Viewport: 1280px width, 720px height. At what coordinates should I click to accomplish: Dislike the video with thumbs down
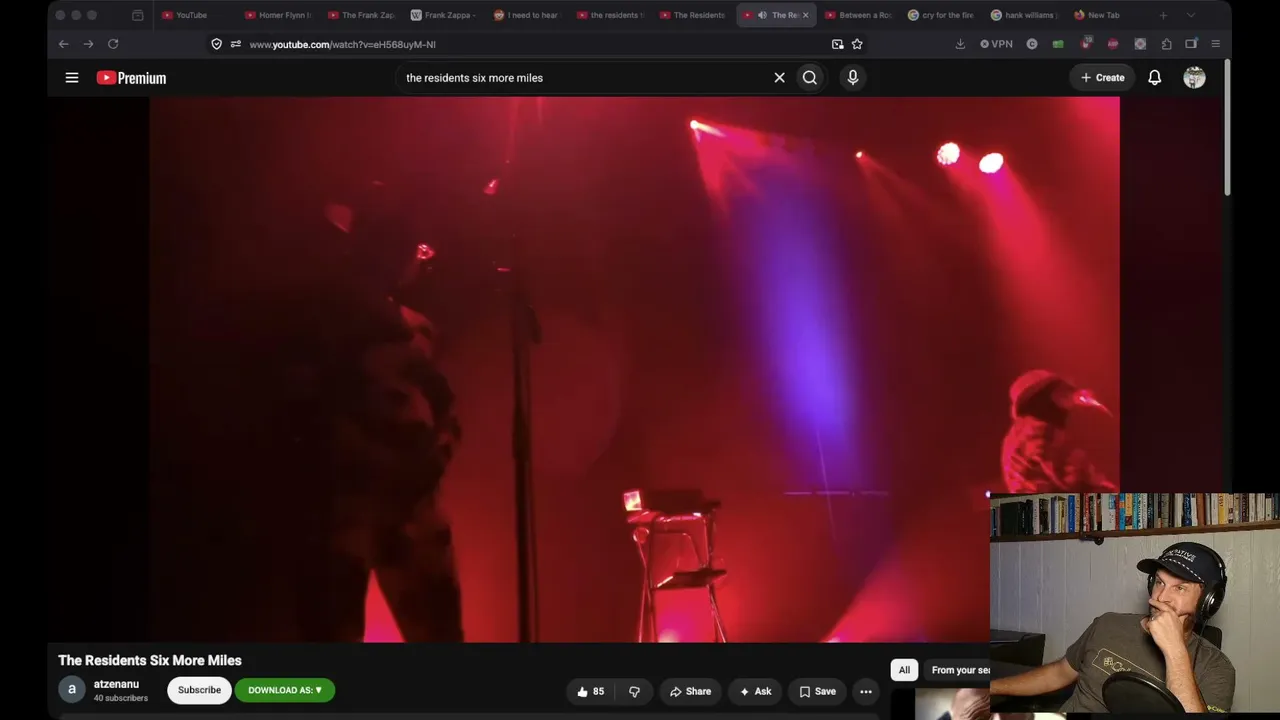(x=634, y=691)
